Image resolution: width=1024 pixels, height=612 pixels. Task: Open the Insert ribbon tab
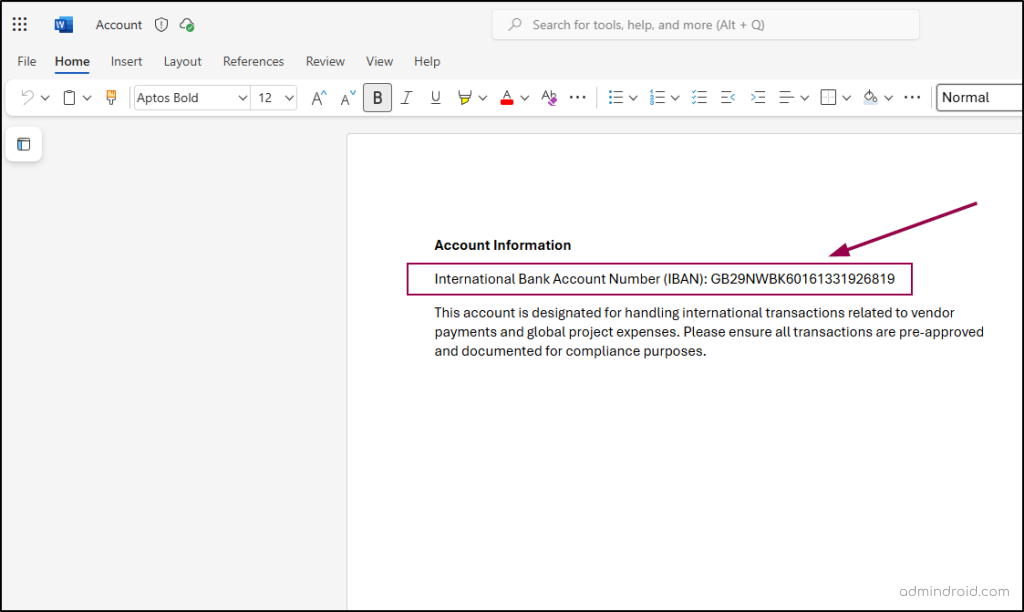click(x=126, y=61)
